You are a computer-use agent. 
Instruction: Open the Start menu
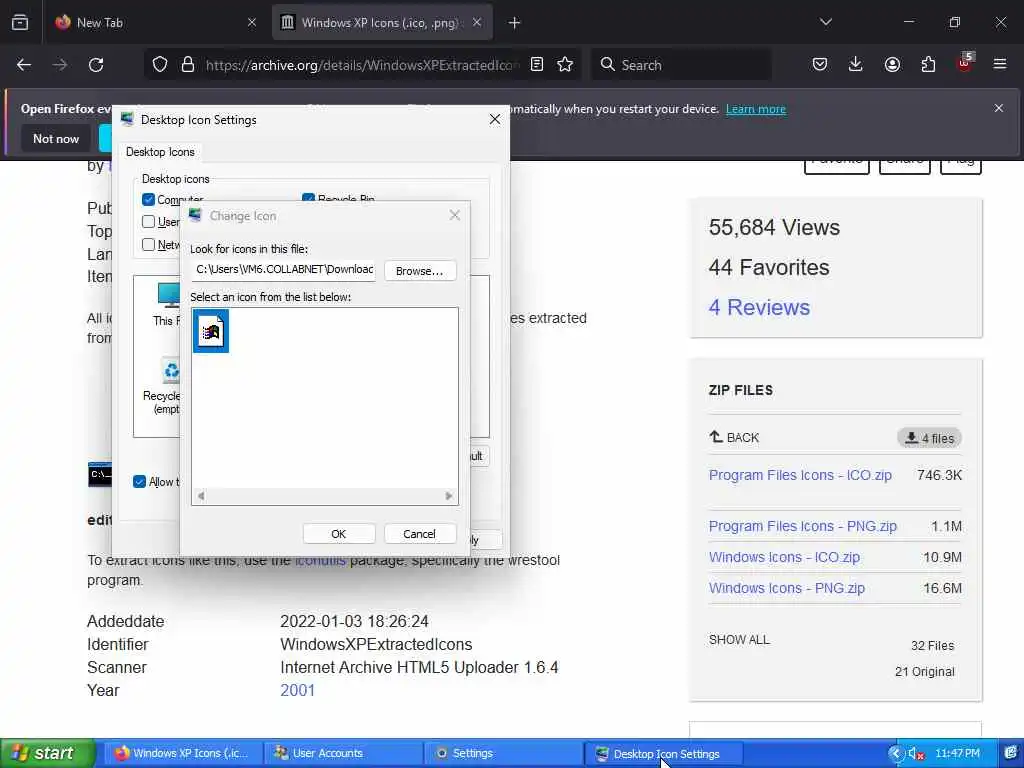pos(46,753)
